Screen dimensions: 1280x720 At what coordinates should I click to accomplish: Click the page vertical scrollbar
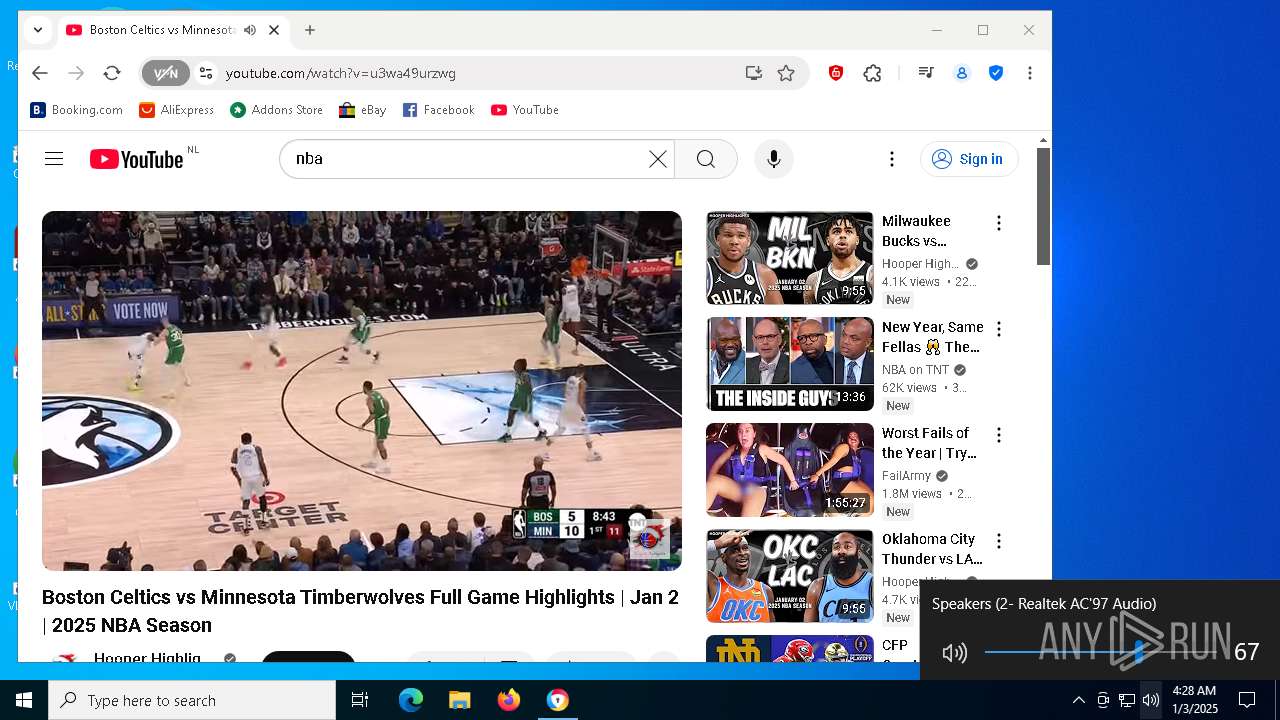(x=1043, y=207)
